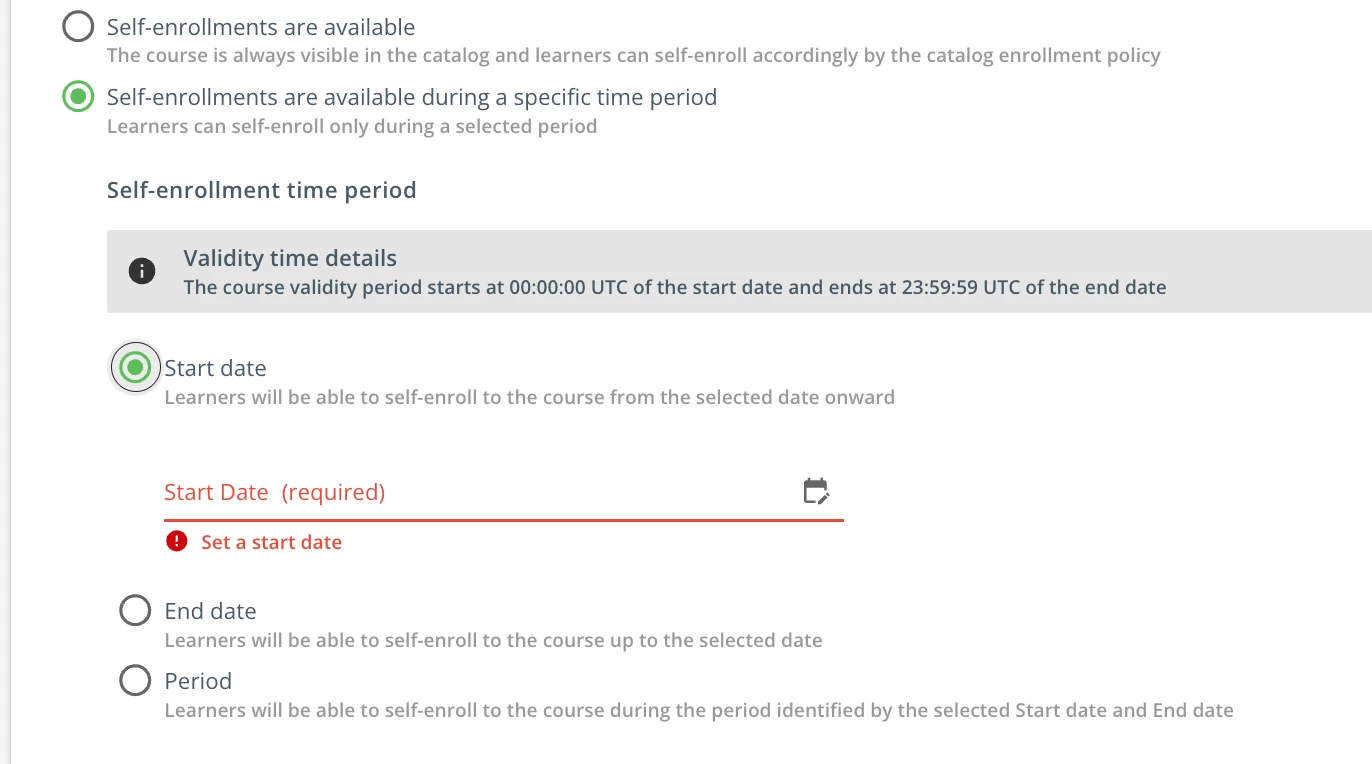Screen dimensions: 1372x764
Task: Select the "Self-enrollments are available" radio button
Action: coord(78,27)
